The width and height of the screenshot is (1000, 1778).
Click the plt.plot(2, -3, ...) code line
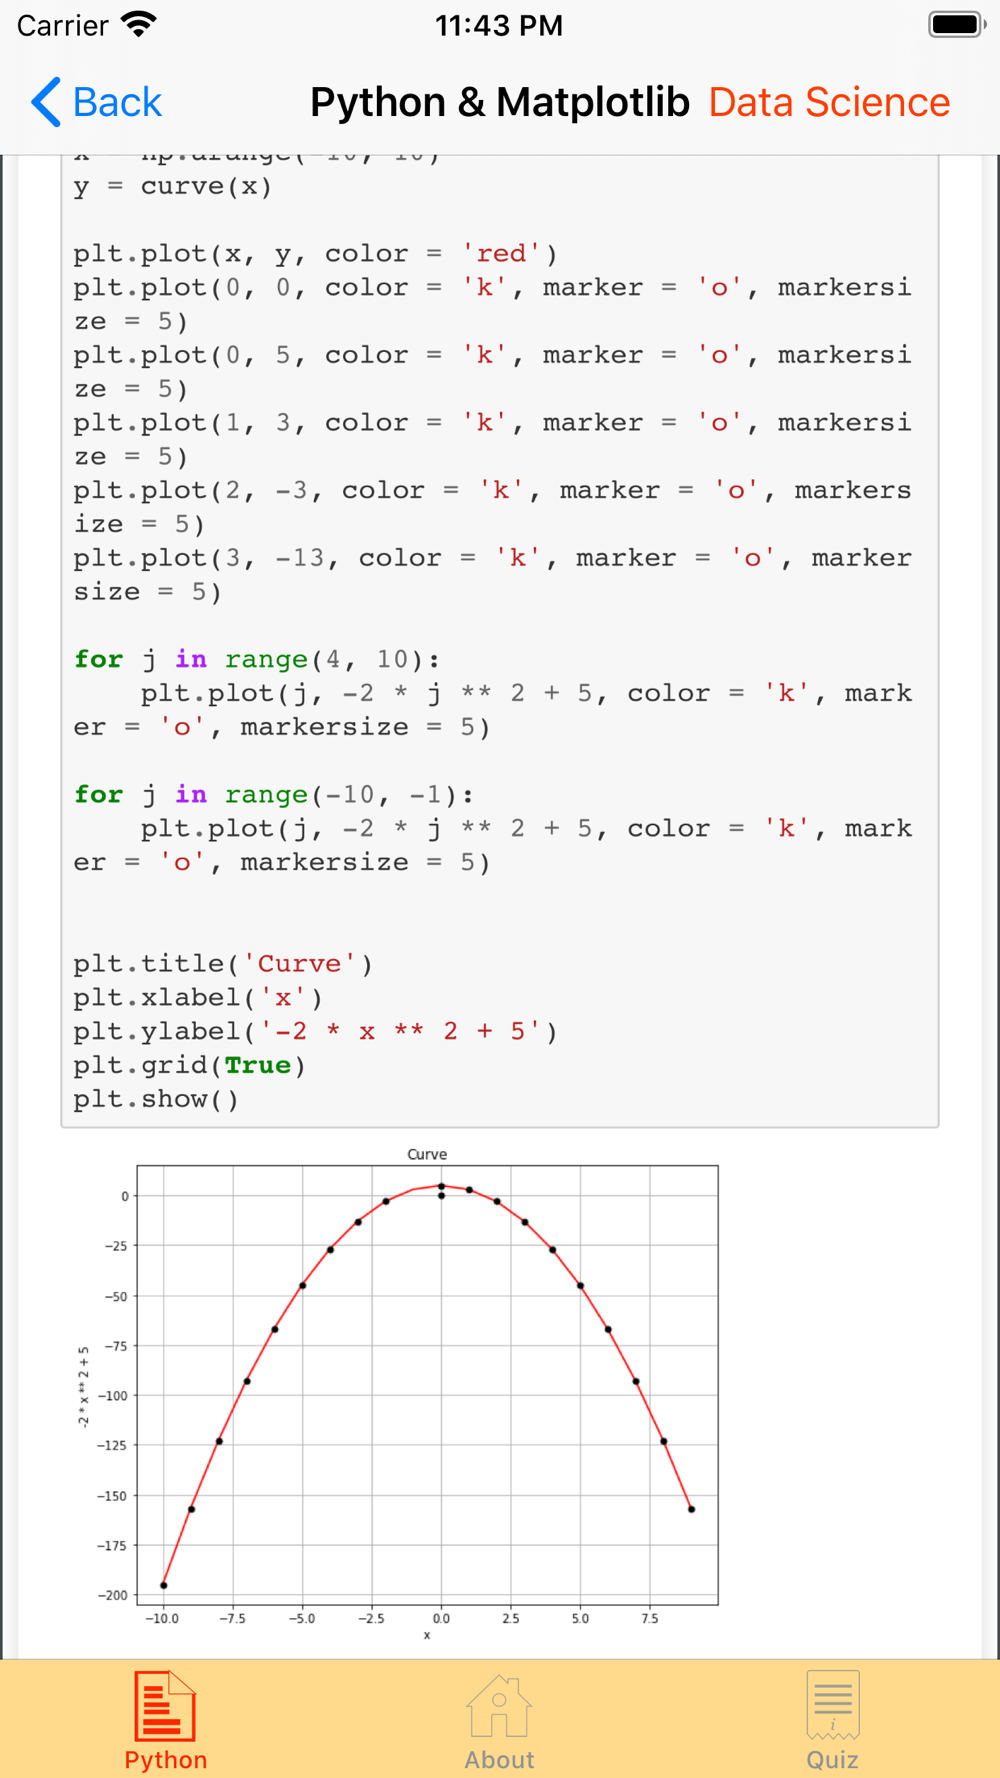(492, 507)
